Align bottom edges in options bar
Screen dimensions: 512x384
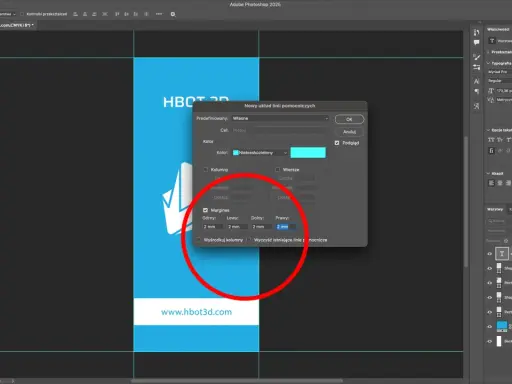(x=136, y=14)
